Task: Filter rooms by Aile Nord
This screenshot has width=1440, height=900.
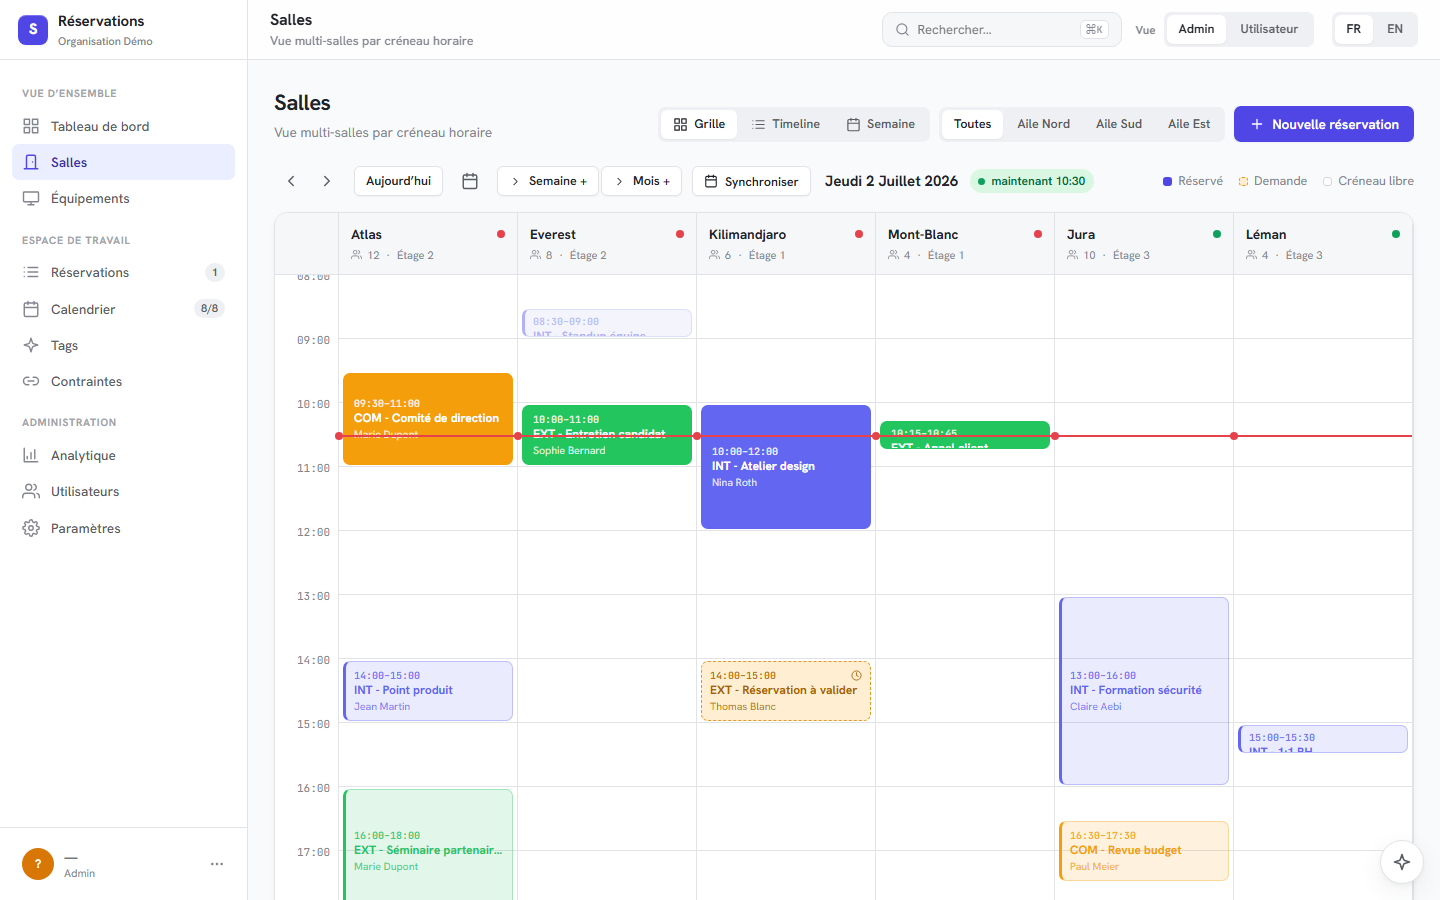Action: click(1043, 124)
